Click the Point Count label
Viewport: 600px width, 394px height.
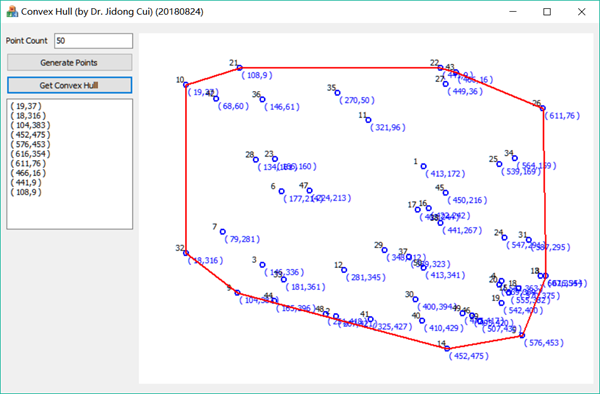26,41
